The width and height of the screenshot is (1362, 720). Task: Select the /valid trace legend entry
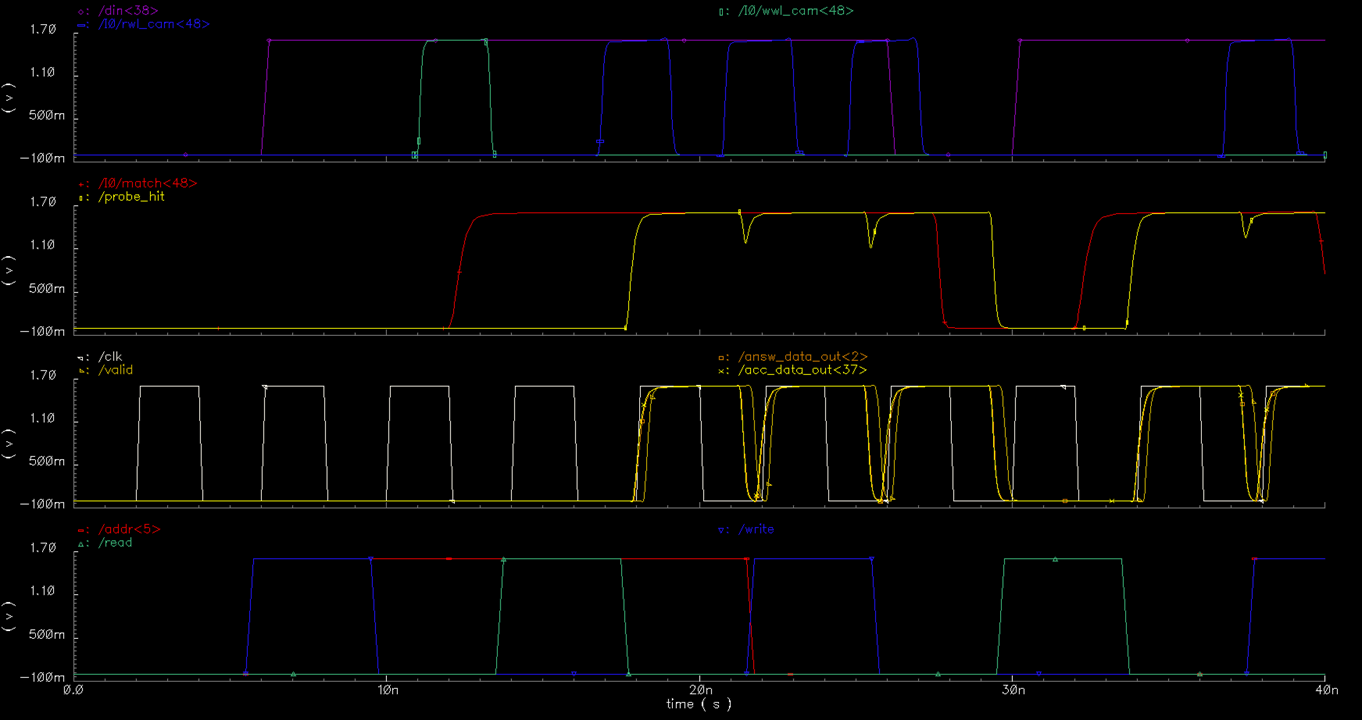[114, 370]
